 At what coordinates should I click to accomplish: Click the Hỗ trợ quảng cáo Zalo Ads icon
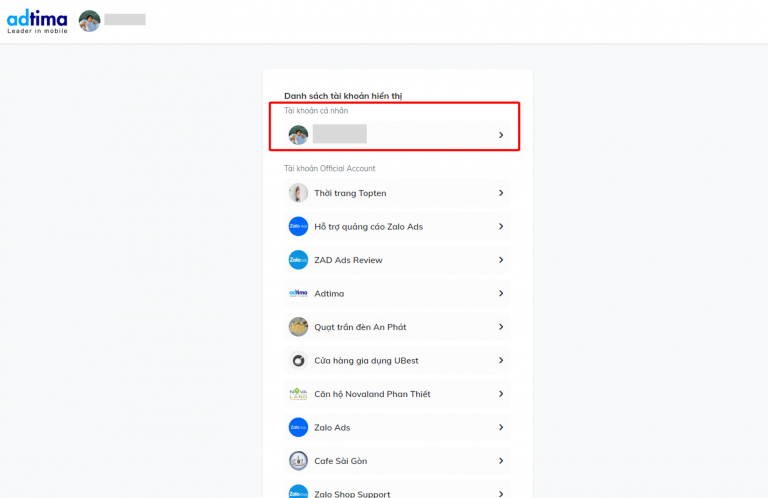(298, 226)
